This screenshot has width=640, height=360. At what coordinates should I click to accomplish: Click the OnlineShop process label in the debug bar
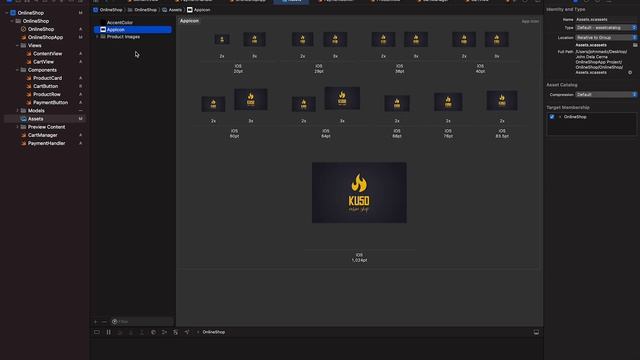pyautogui.click(x=213, y=332)
